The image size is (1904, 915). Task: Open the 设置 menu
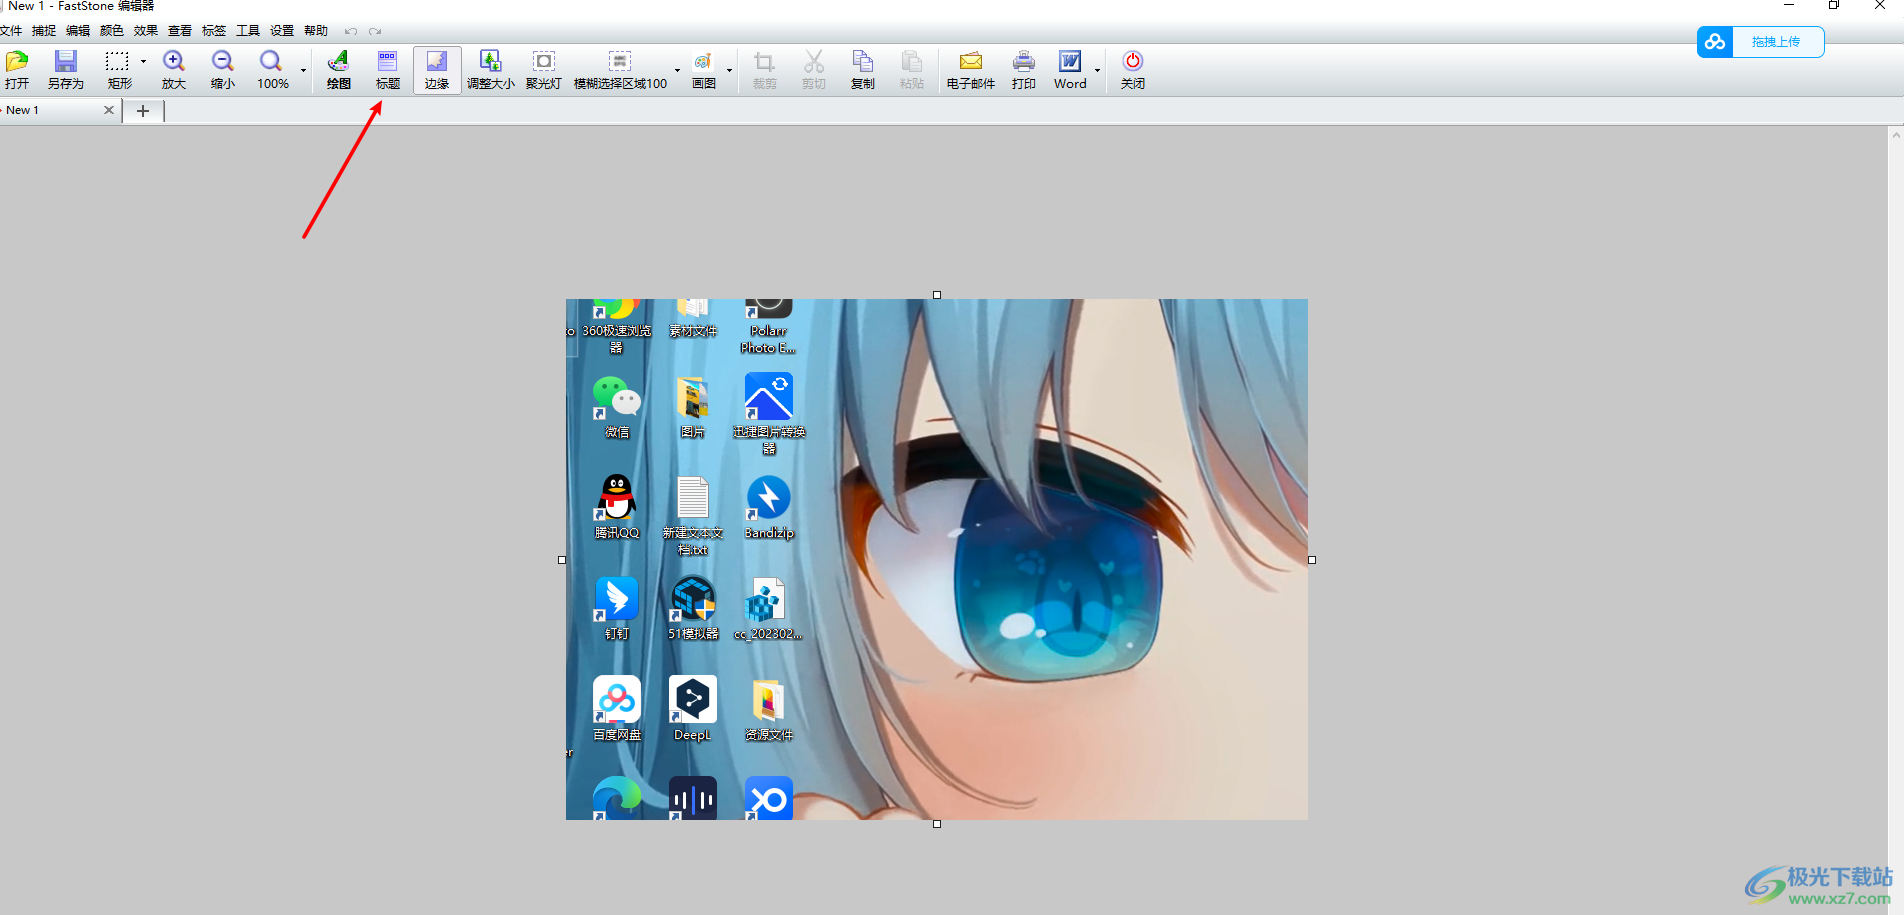point(282,31)
